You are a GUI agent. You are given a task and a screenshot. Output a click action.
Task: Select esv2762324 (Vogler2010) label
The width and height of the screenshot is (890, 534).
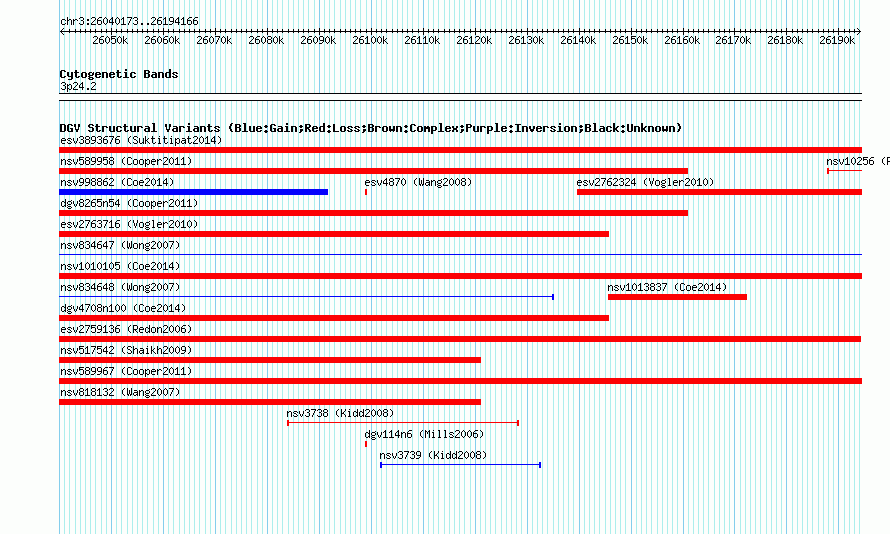[645, 182]
